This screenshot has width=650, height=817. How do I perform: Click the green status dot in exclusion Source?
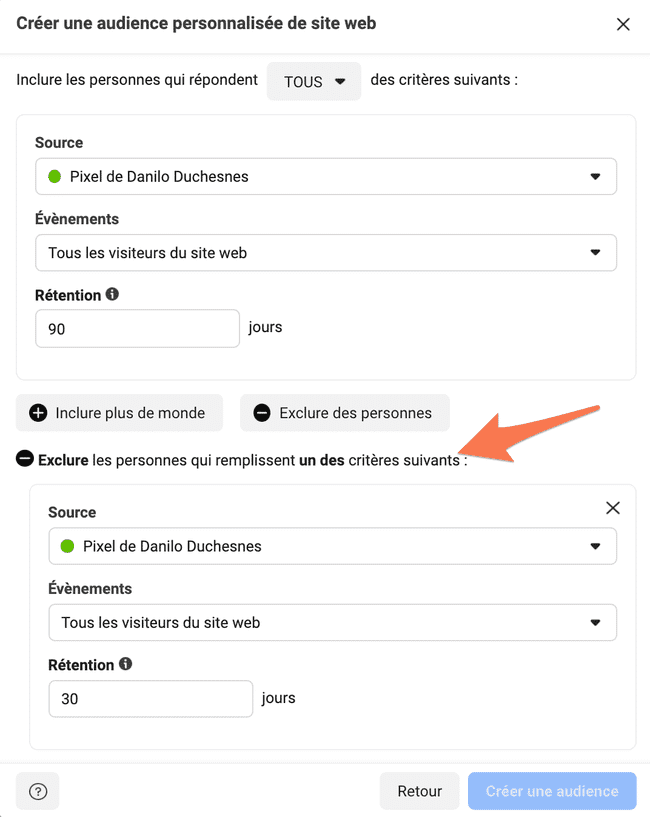pyautogui.click(x=67, y=546)
